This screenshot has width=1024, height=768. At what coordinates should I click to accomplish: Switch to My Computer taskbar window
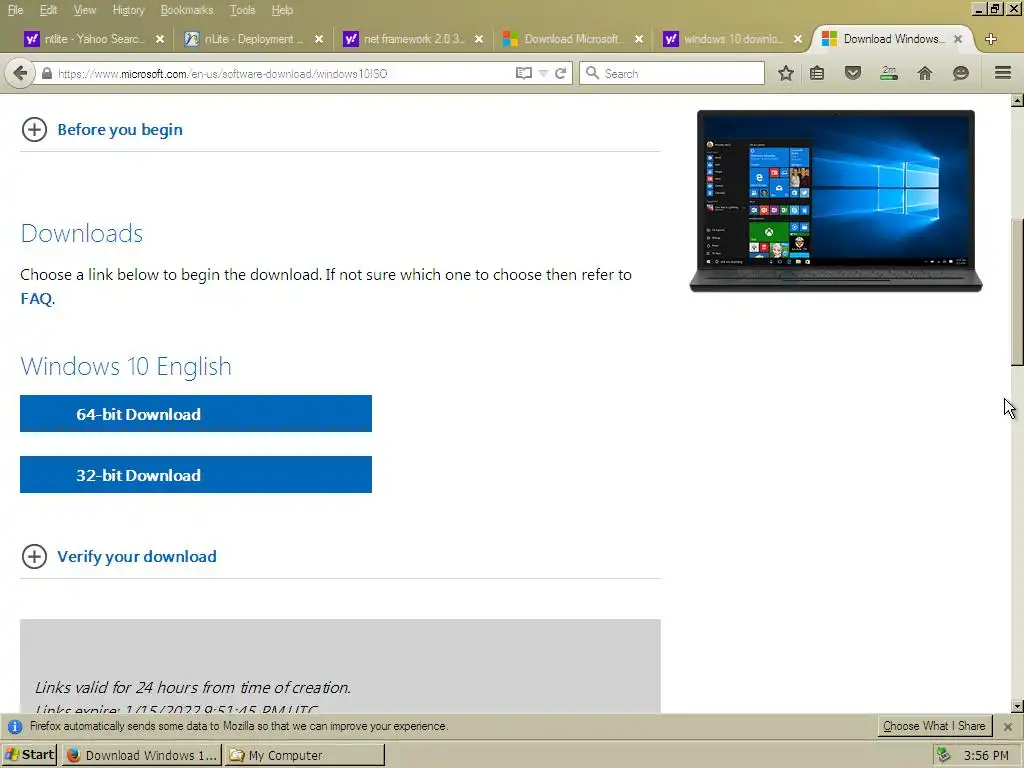pos(305,756)
